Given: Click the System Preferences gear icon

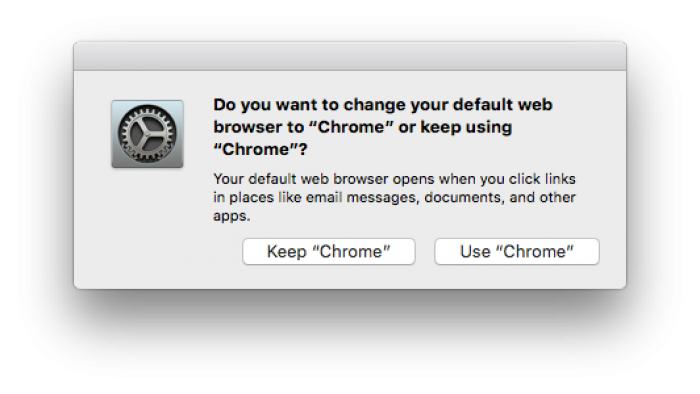Looking at the screenshot, I should (x=147, y=134).
